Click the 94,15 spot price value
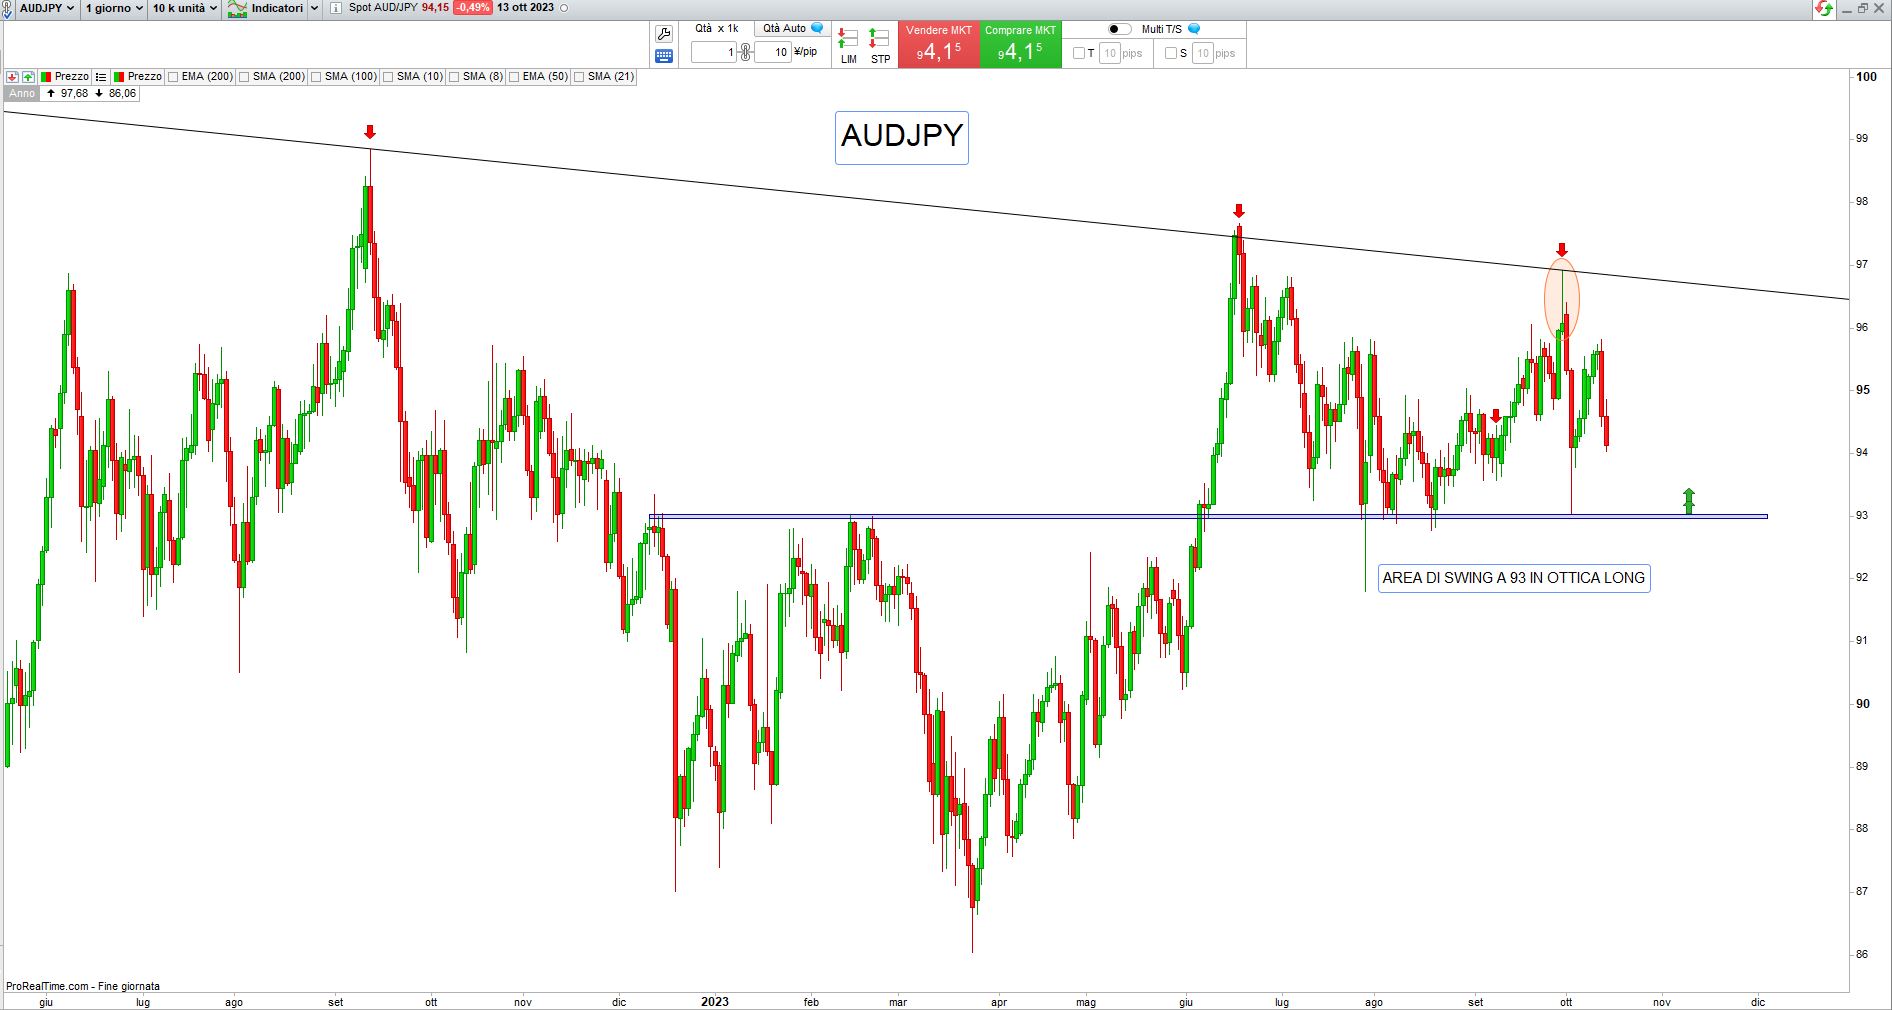This screenshot has width=1892, height=1010. point(435,8)
